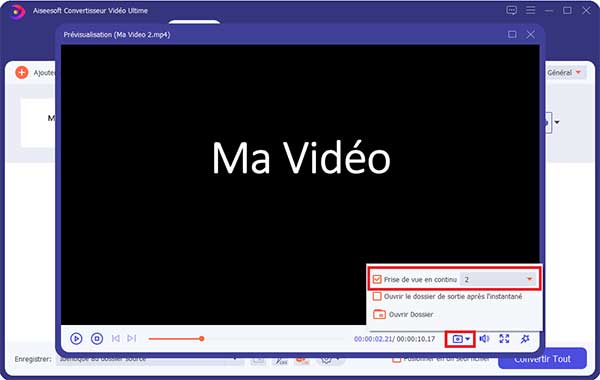Click the Aiseesoft logo in the title bar
The height and width of the screenshot is (380, 600).
(x=17, y=11)
